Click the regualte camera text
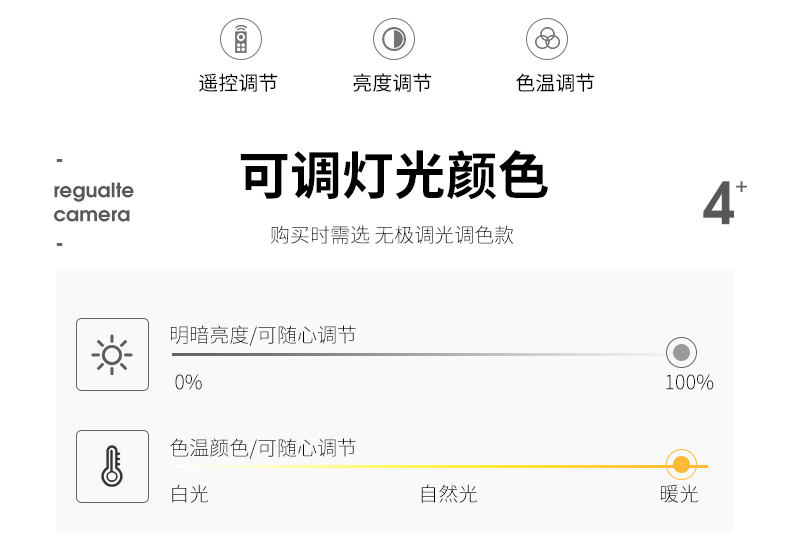 tap(93, 202)
